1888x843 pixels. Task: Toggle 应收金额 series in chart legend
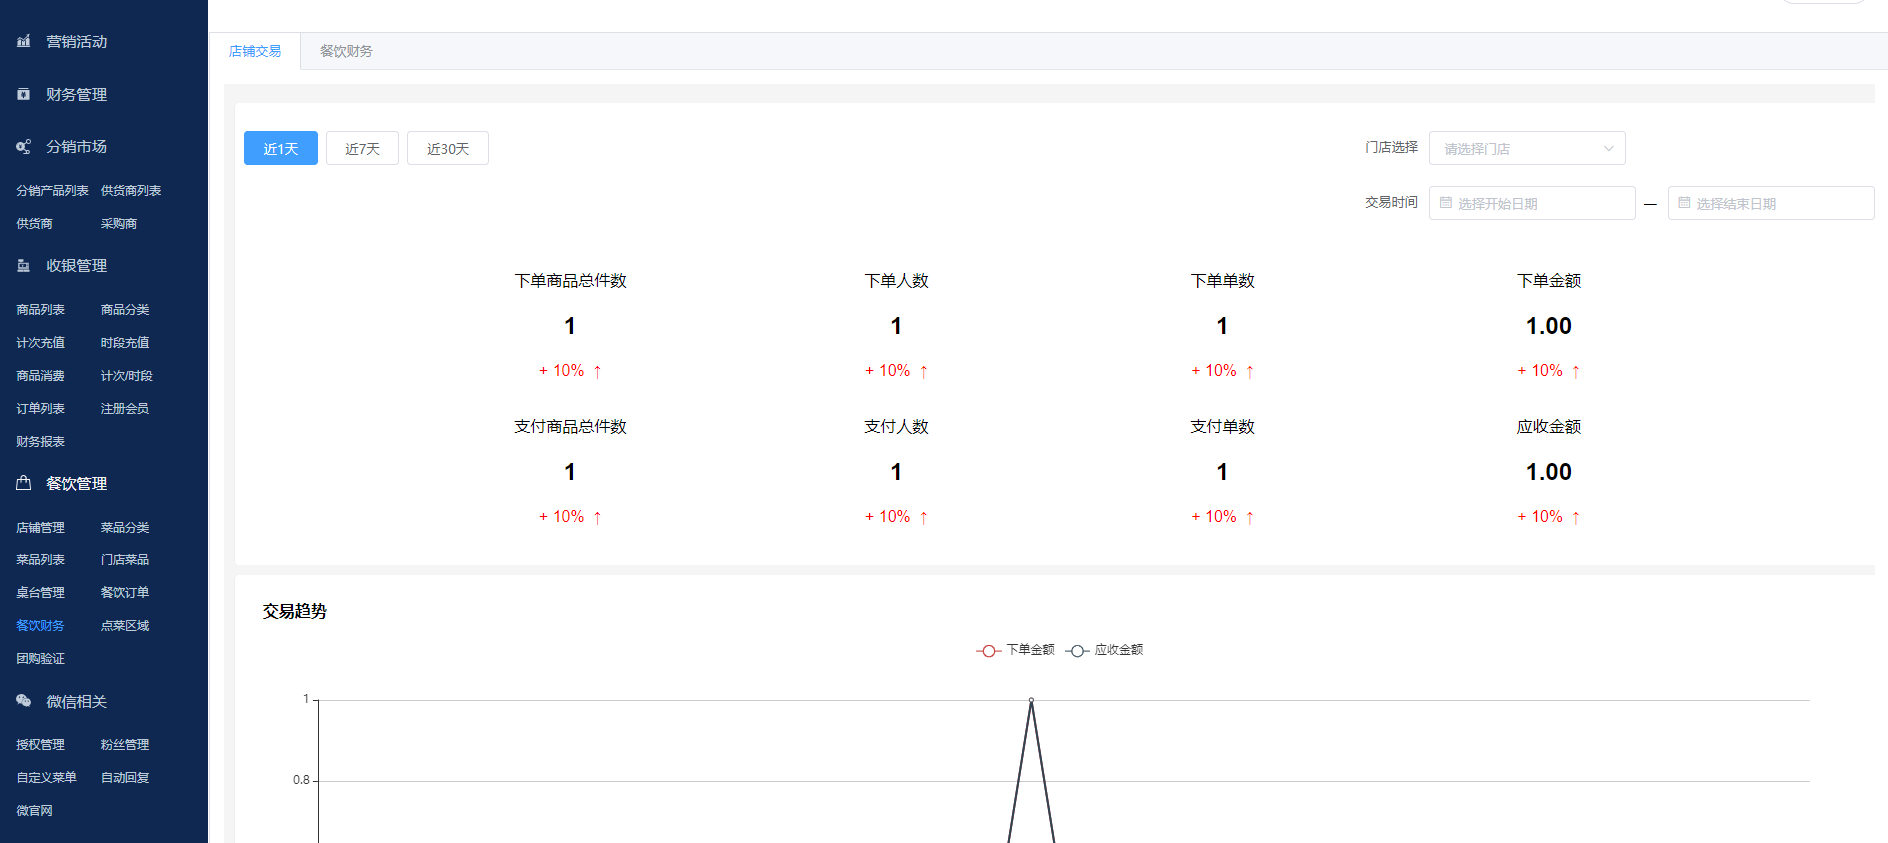(1105, 650)
